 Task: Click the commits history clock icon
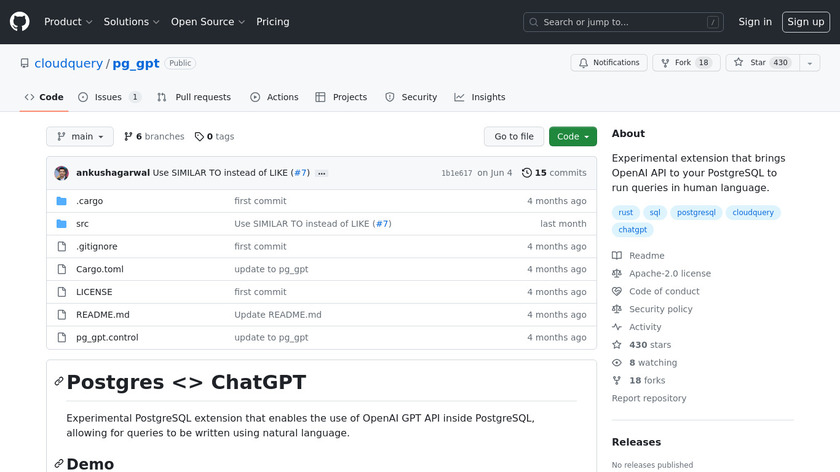[x=527, y=173]
